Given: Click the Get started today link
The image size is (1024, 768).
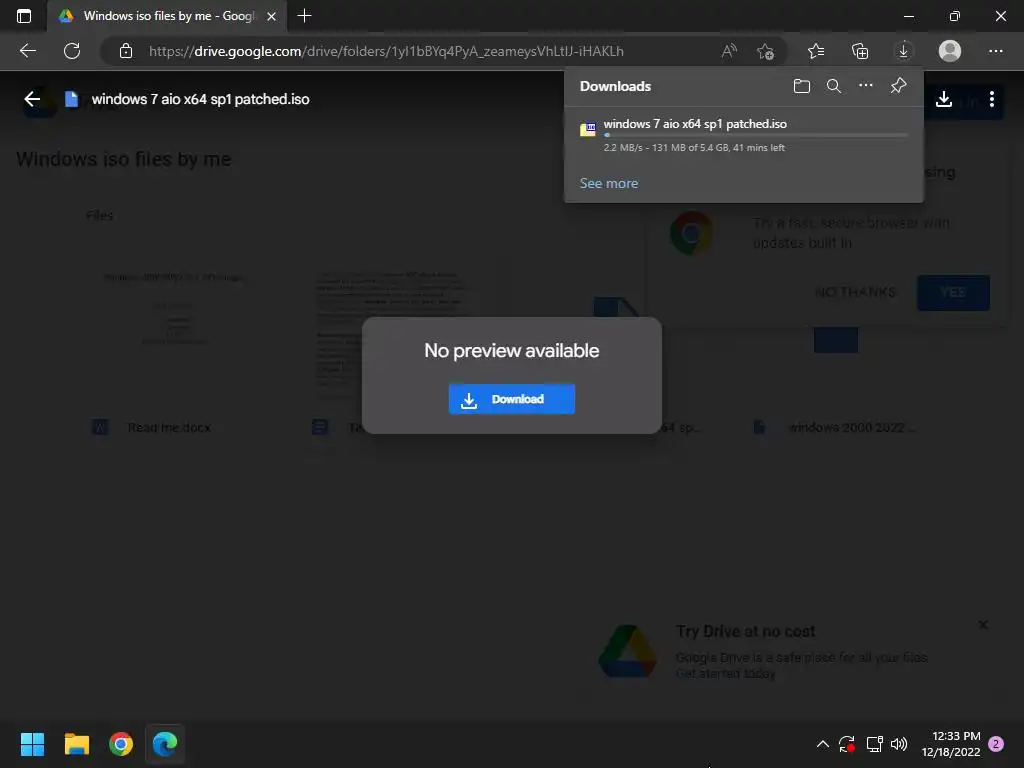Looking at the screenshot, I should [725, 673].
